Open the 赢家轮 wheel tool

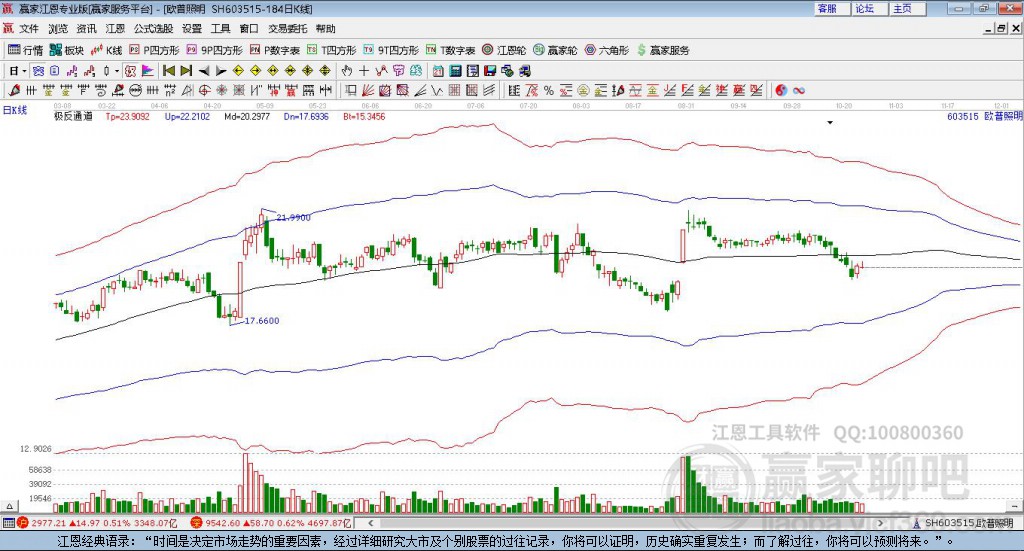pos(555,50)
